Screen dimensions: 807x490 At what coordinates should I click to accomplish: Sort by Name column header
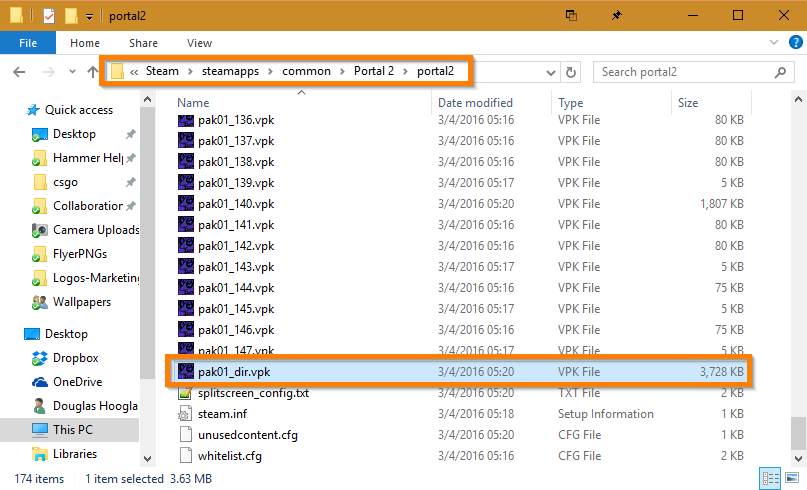coord(194,103)
